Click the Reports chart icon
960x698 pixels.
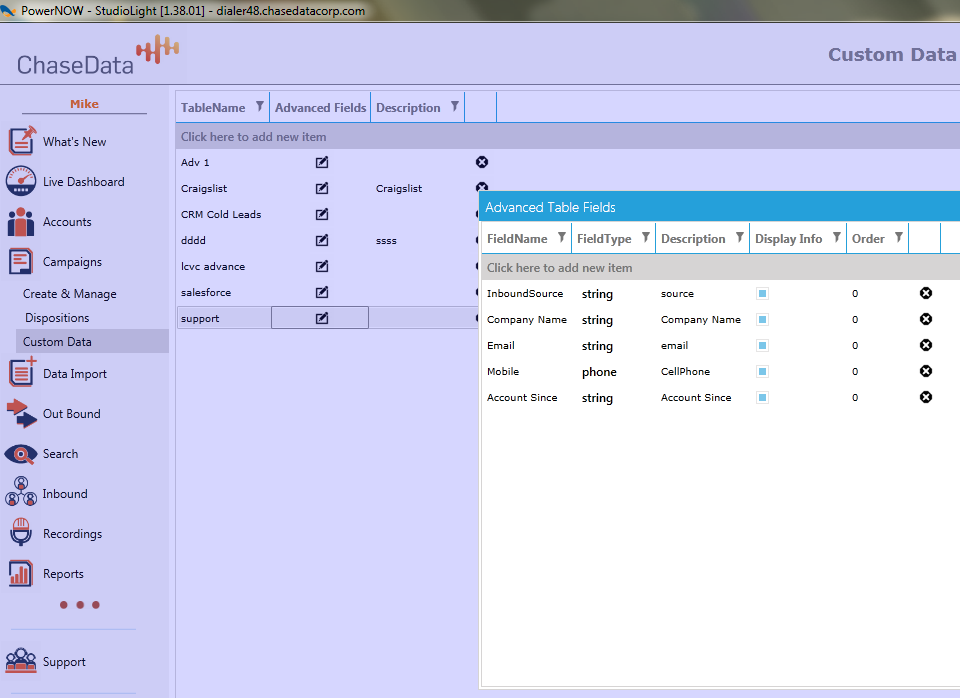[21, 574]
